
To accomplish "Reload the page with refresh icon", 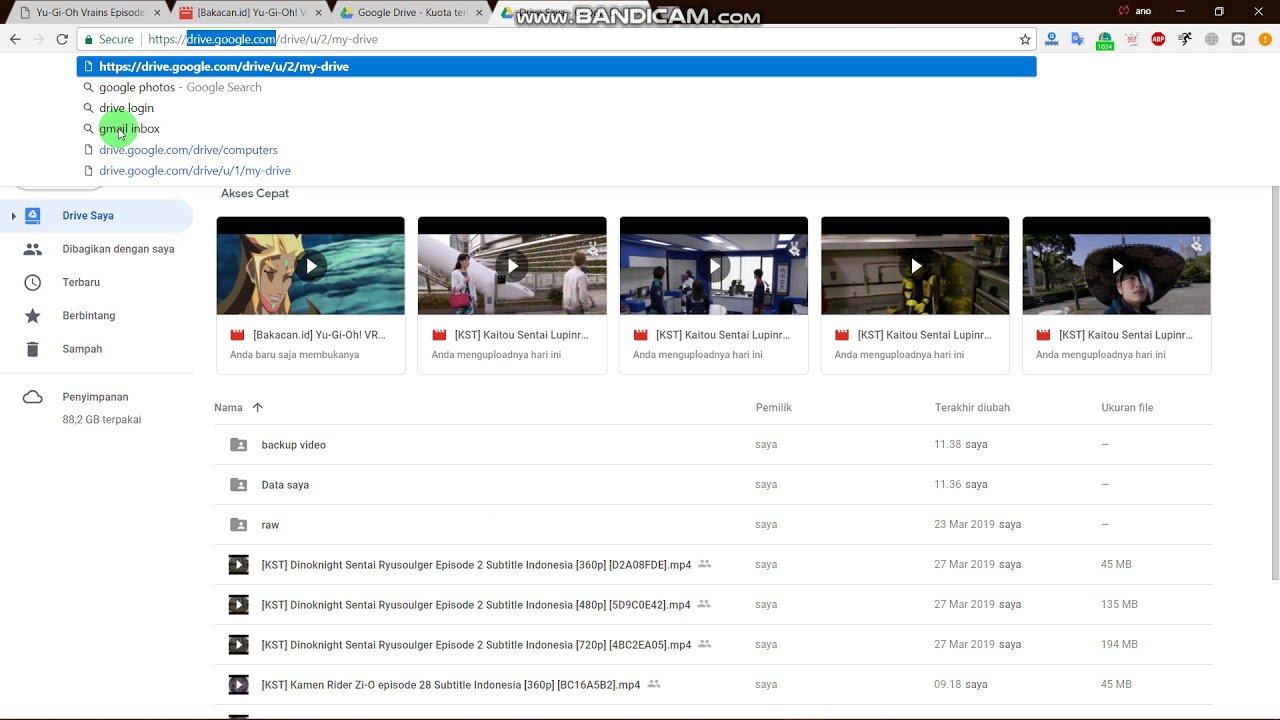I will (62, 39).
